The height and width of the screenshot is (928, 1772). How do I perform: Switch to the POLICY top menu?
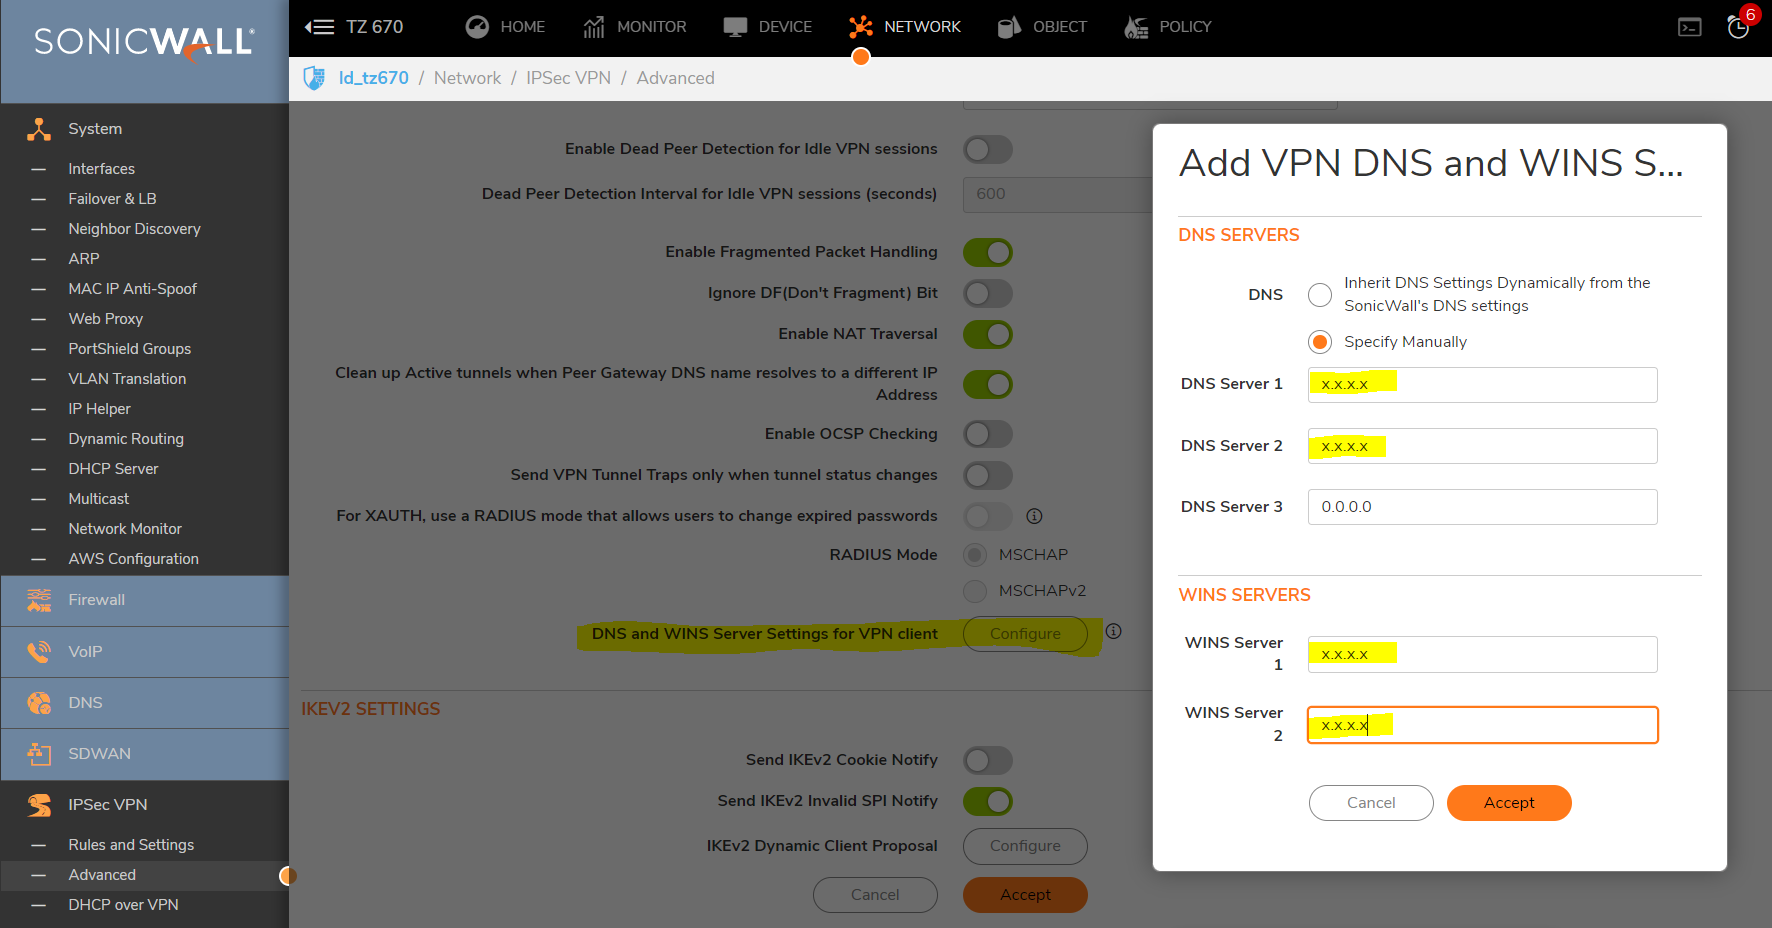[x=1168, y=27]
